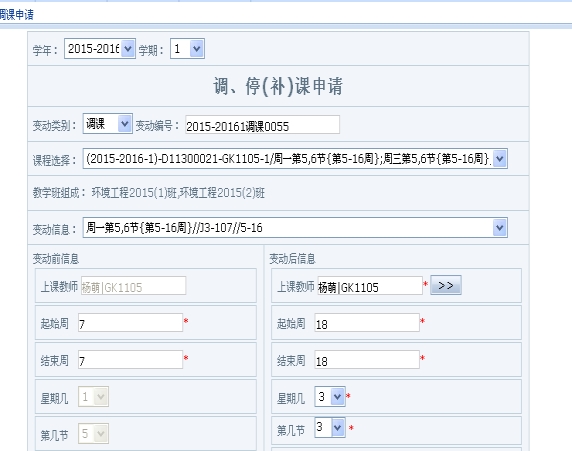Open the 变动后 星期几 dropdown
The width and height of the screenshot is (572, 451).
330,397
